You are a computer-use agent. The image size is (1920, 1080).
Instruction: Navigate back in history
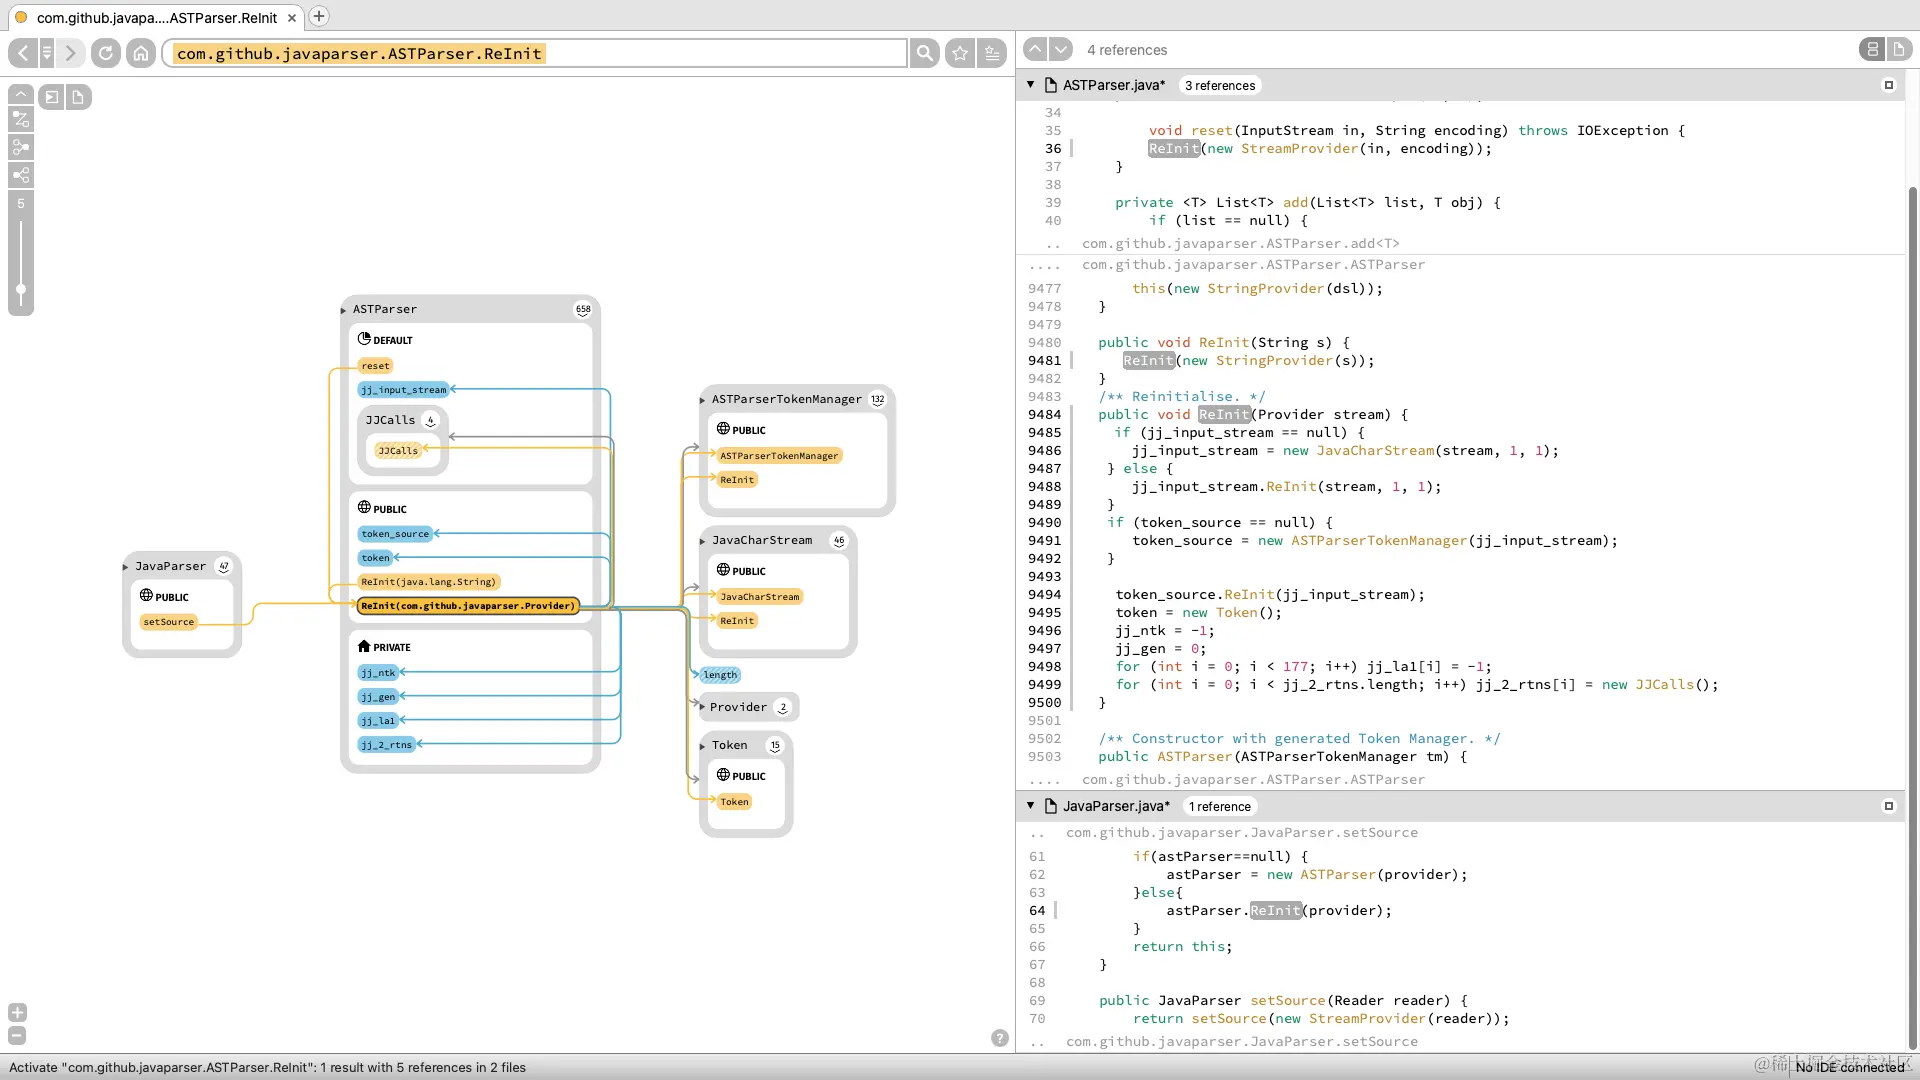(x=23, y=53)
